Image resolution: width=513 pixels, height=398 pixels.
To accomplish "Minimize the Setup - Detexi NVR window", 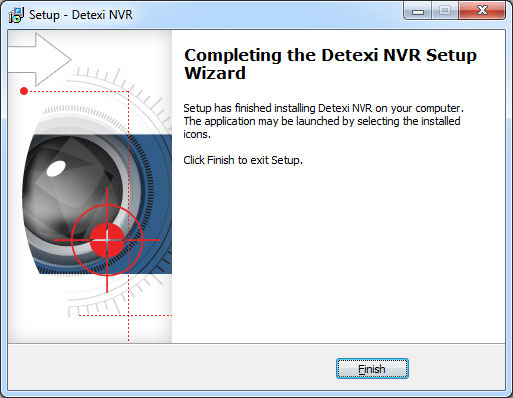I will coord(418,10).
